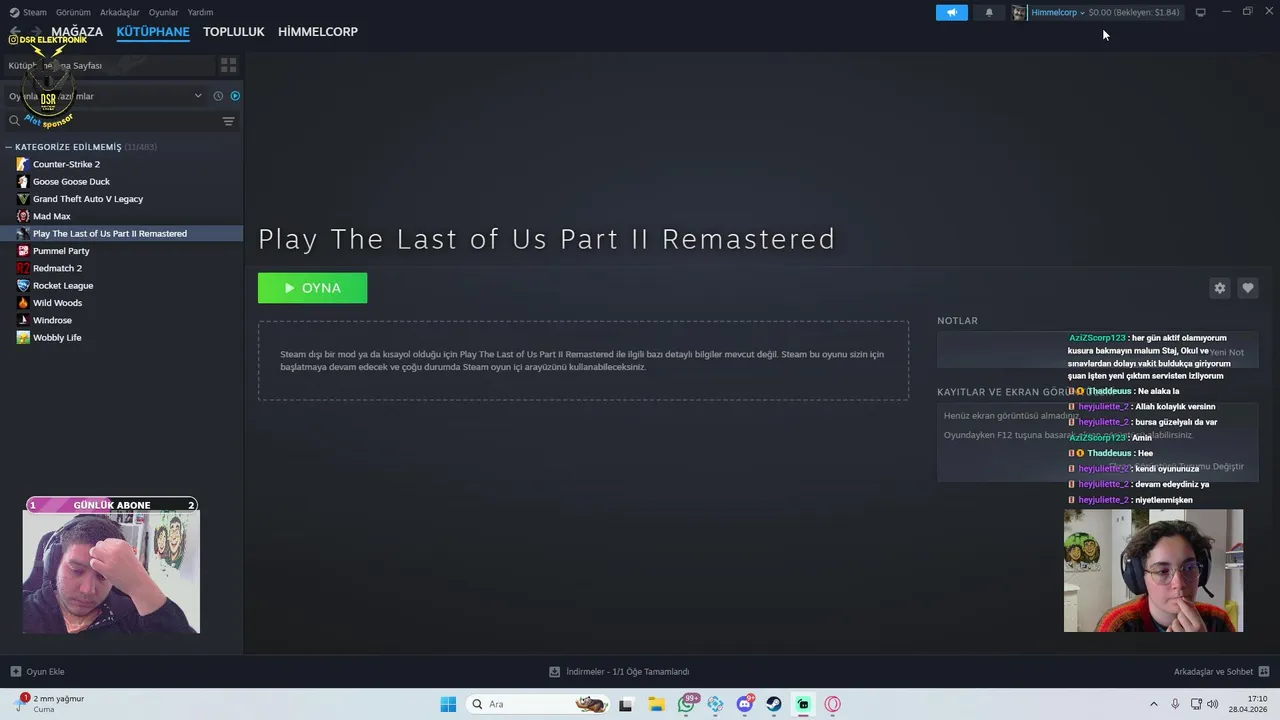Sort by recent activity clock icon
Image resolution: width=1280 pixels, height=720 pixels.
[x=218, y=96]
